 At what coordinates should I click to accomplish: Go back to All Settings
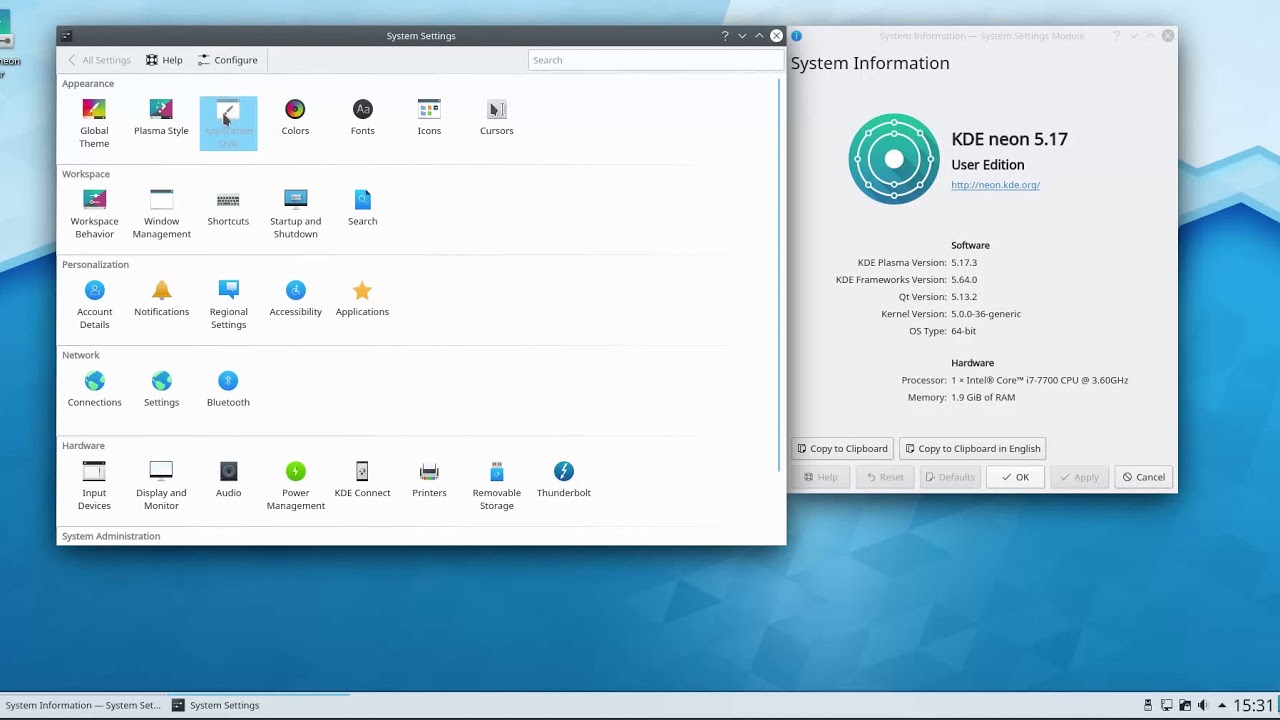coord(99,60)
